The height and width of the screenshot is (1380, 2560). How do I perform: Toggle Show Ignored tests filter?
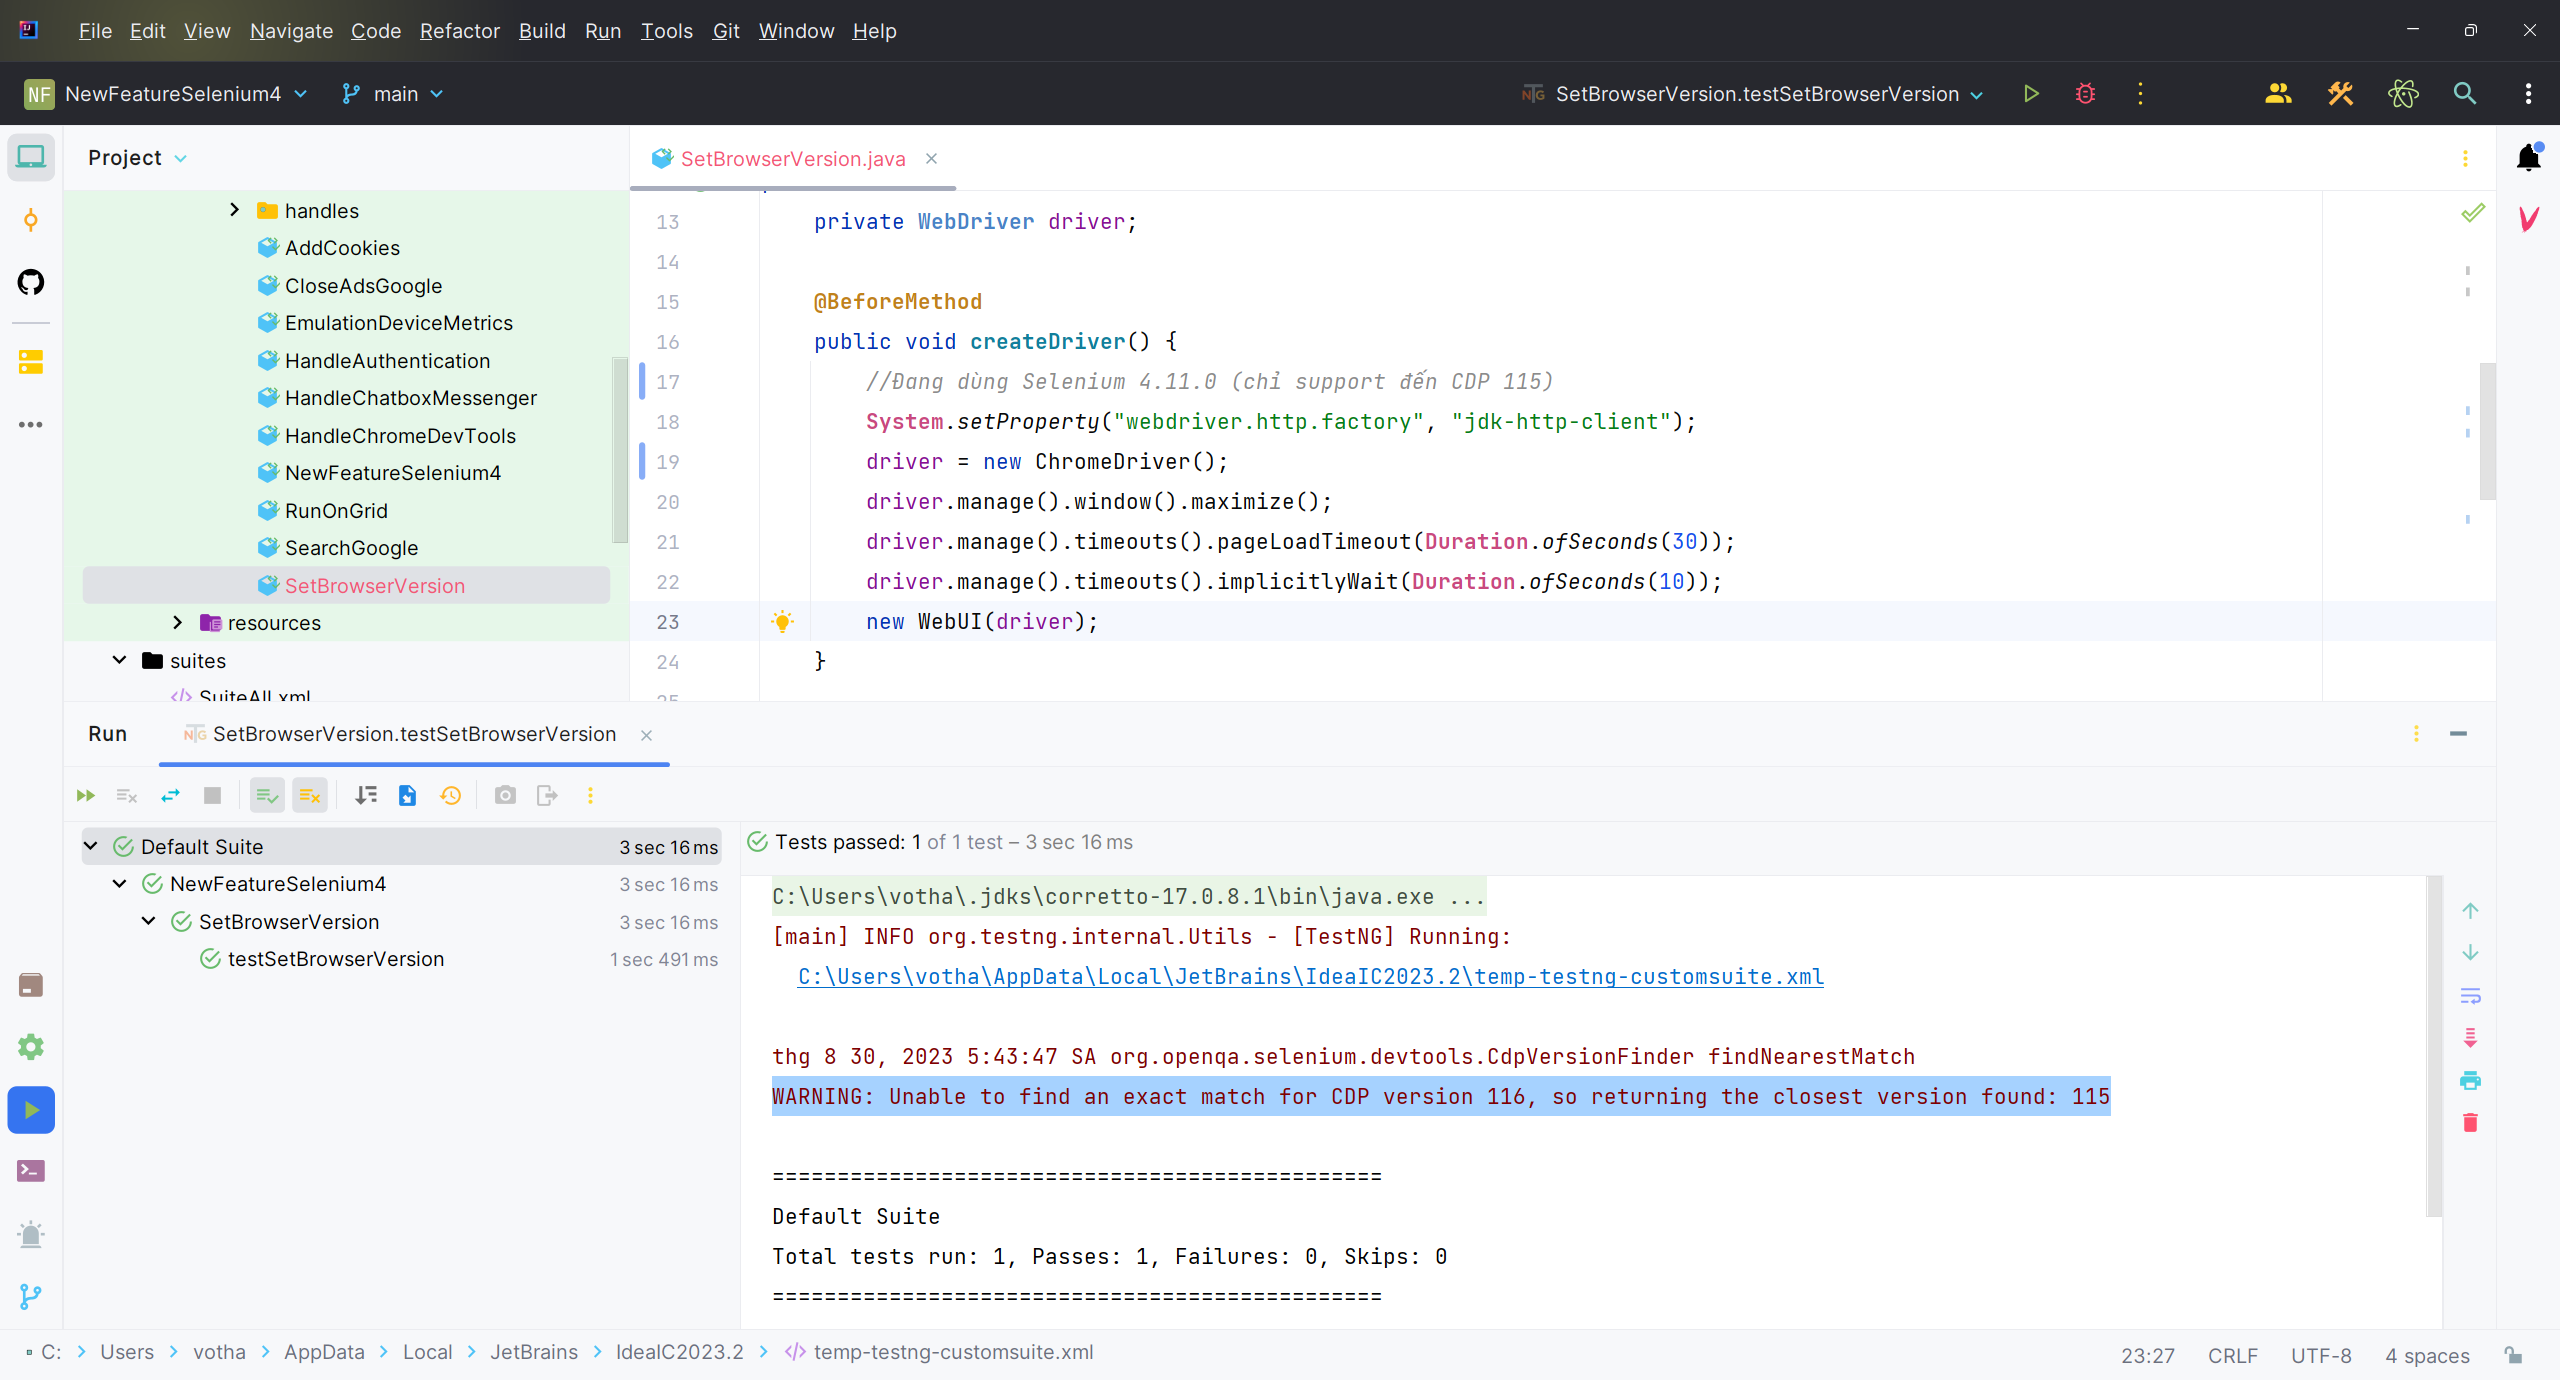pos(310,796)
